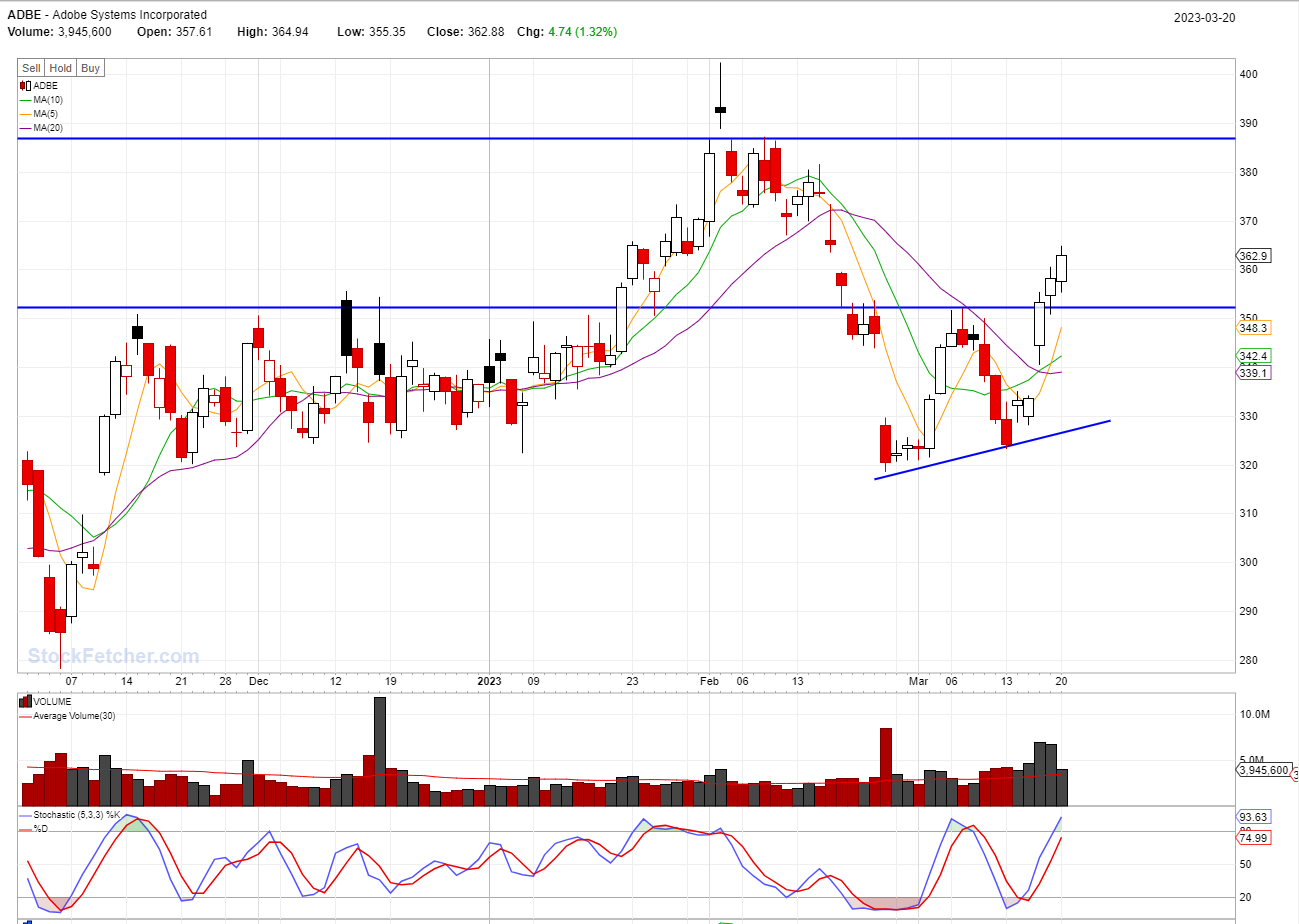Screen dimensions: 1299x924
Task: Click the 362.9 last price tag
Action: tap(1254, 256)
